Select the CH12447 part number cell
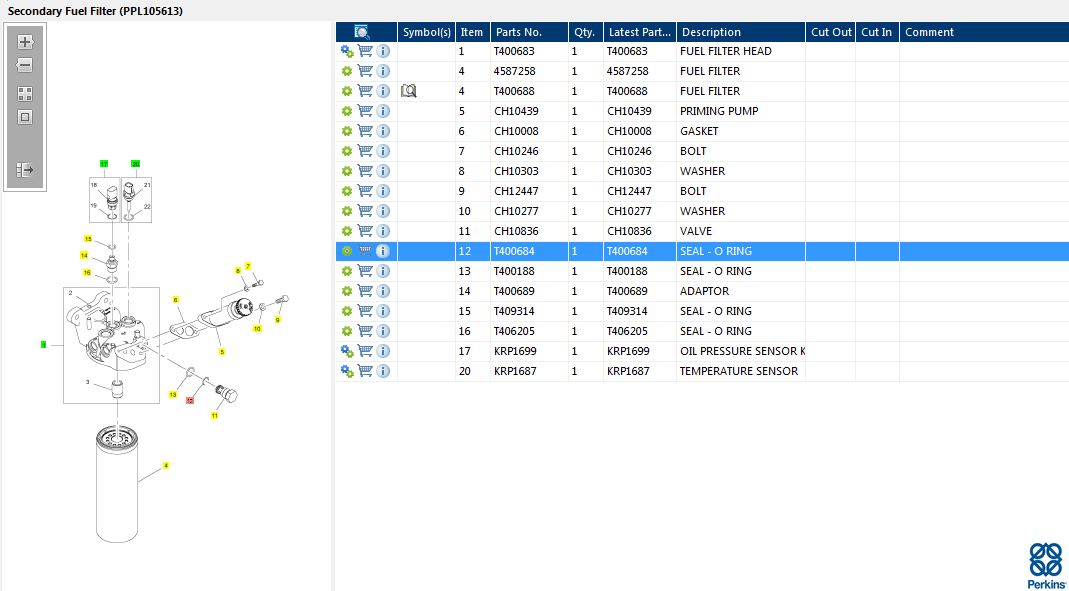 (x=529, y=191)
